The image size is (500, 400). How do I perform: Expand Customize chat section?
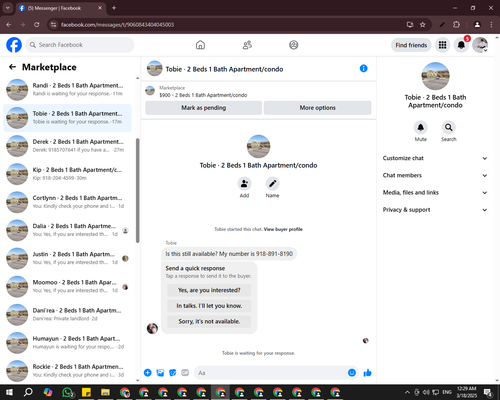[x=435, y=158]
